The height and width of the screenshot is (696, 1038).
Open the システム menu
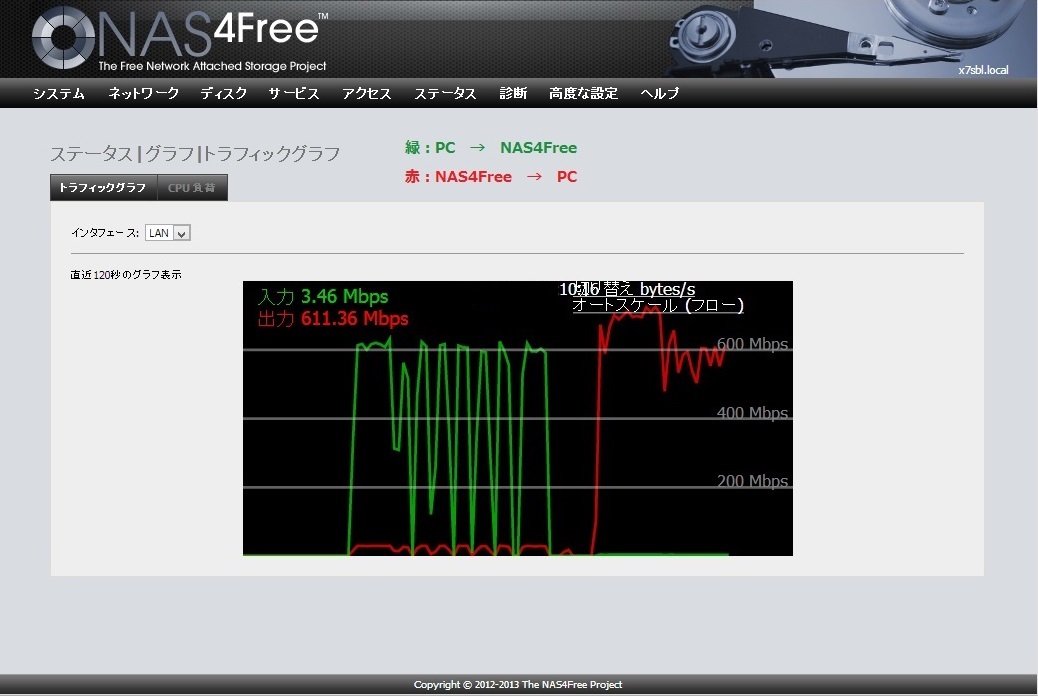coord(59,93)
